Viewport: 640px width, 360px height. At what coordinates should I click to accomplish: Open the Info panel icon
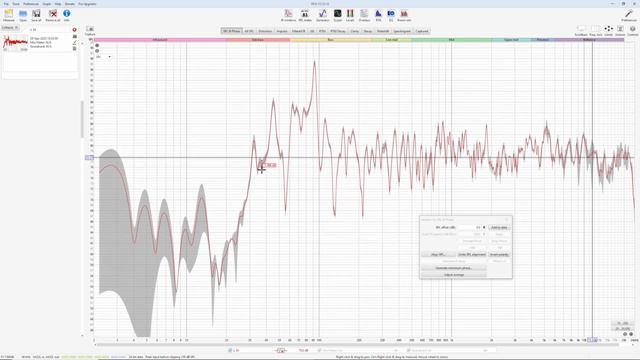pyautogui.click(x=67, y=15)
